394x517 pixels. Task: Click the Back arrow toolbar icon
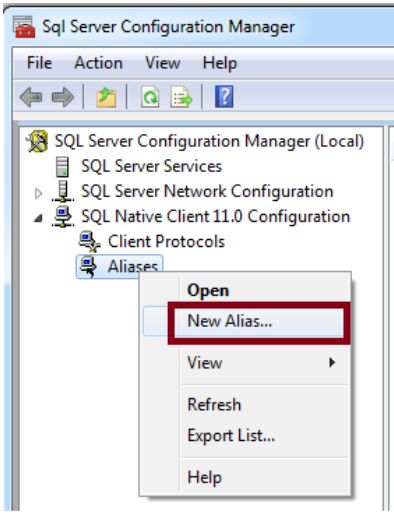[x=31, y=97]
